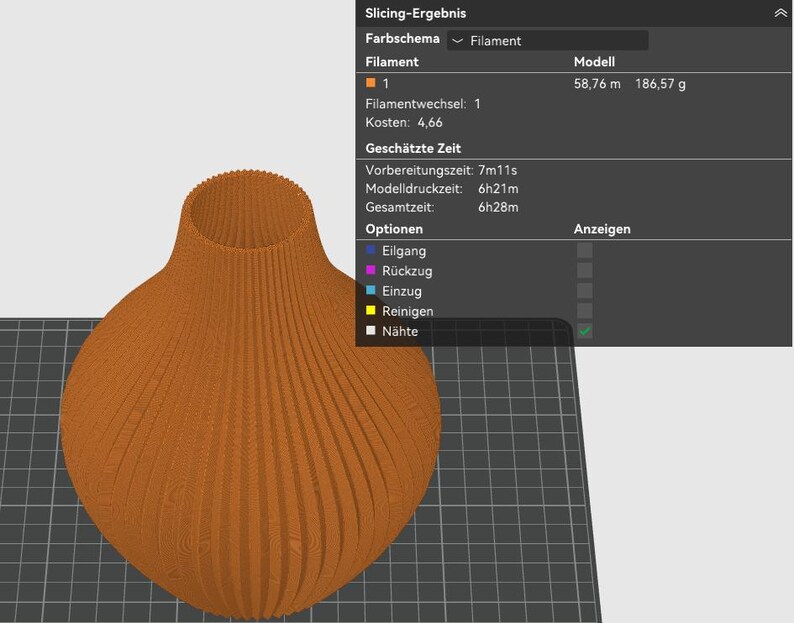The height and width of the screenshot is (623, 794).
Task: Click the Reinigen option label
Action: pyautogui.click(x=408, y=312)
